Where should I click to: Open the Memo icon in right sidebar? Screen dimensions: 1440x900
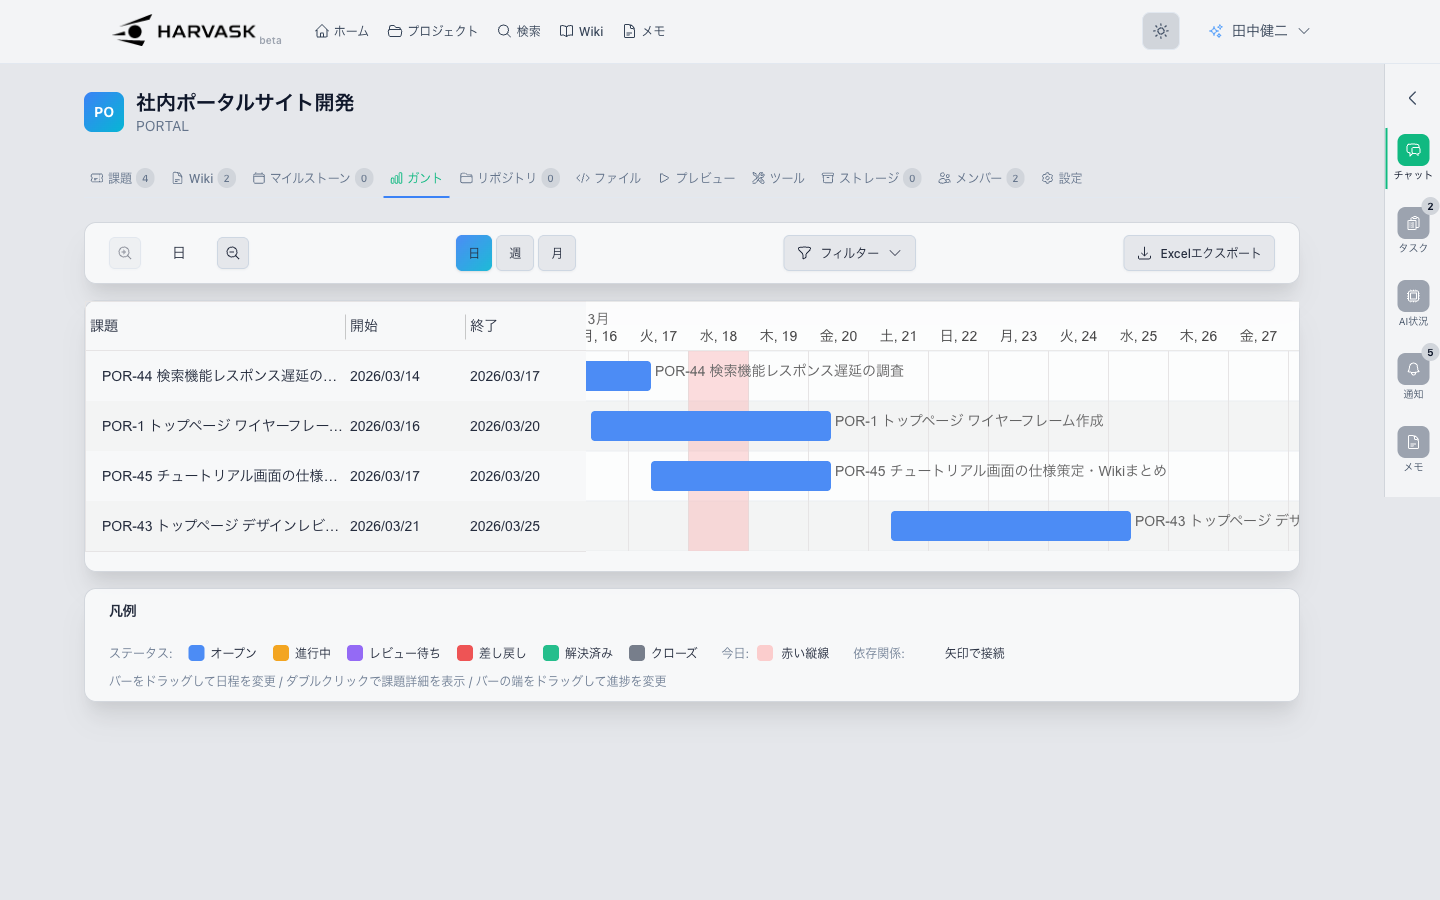[1412, 443]
